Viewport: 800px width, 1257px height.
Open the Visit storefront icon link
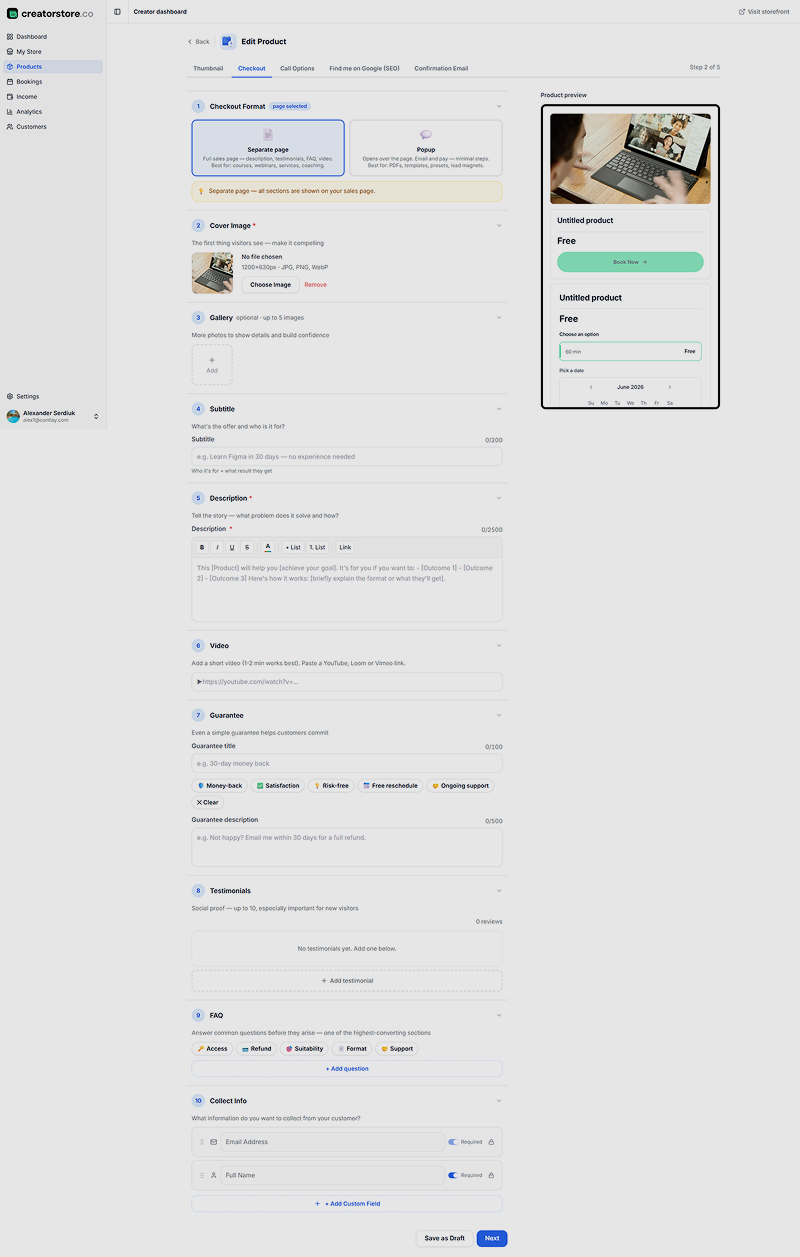(742, 12)
